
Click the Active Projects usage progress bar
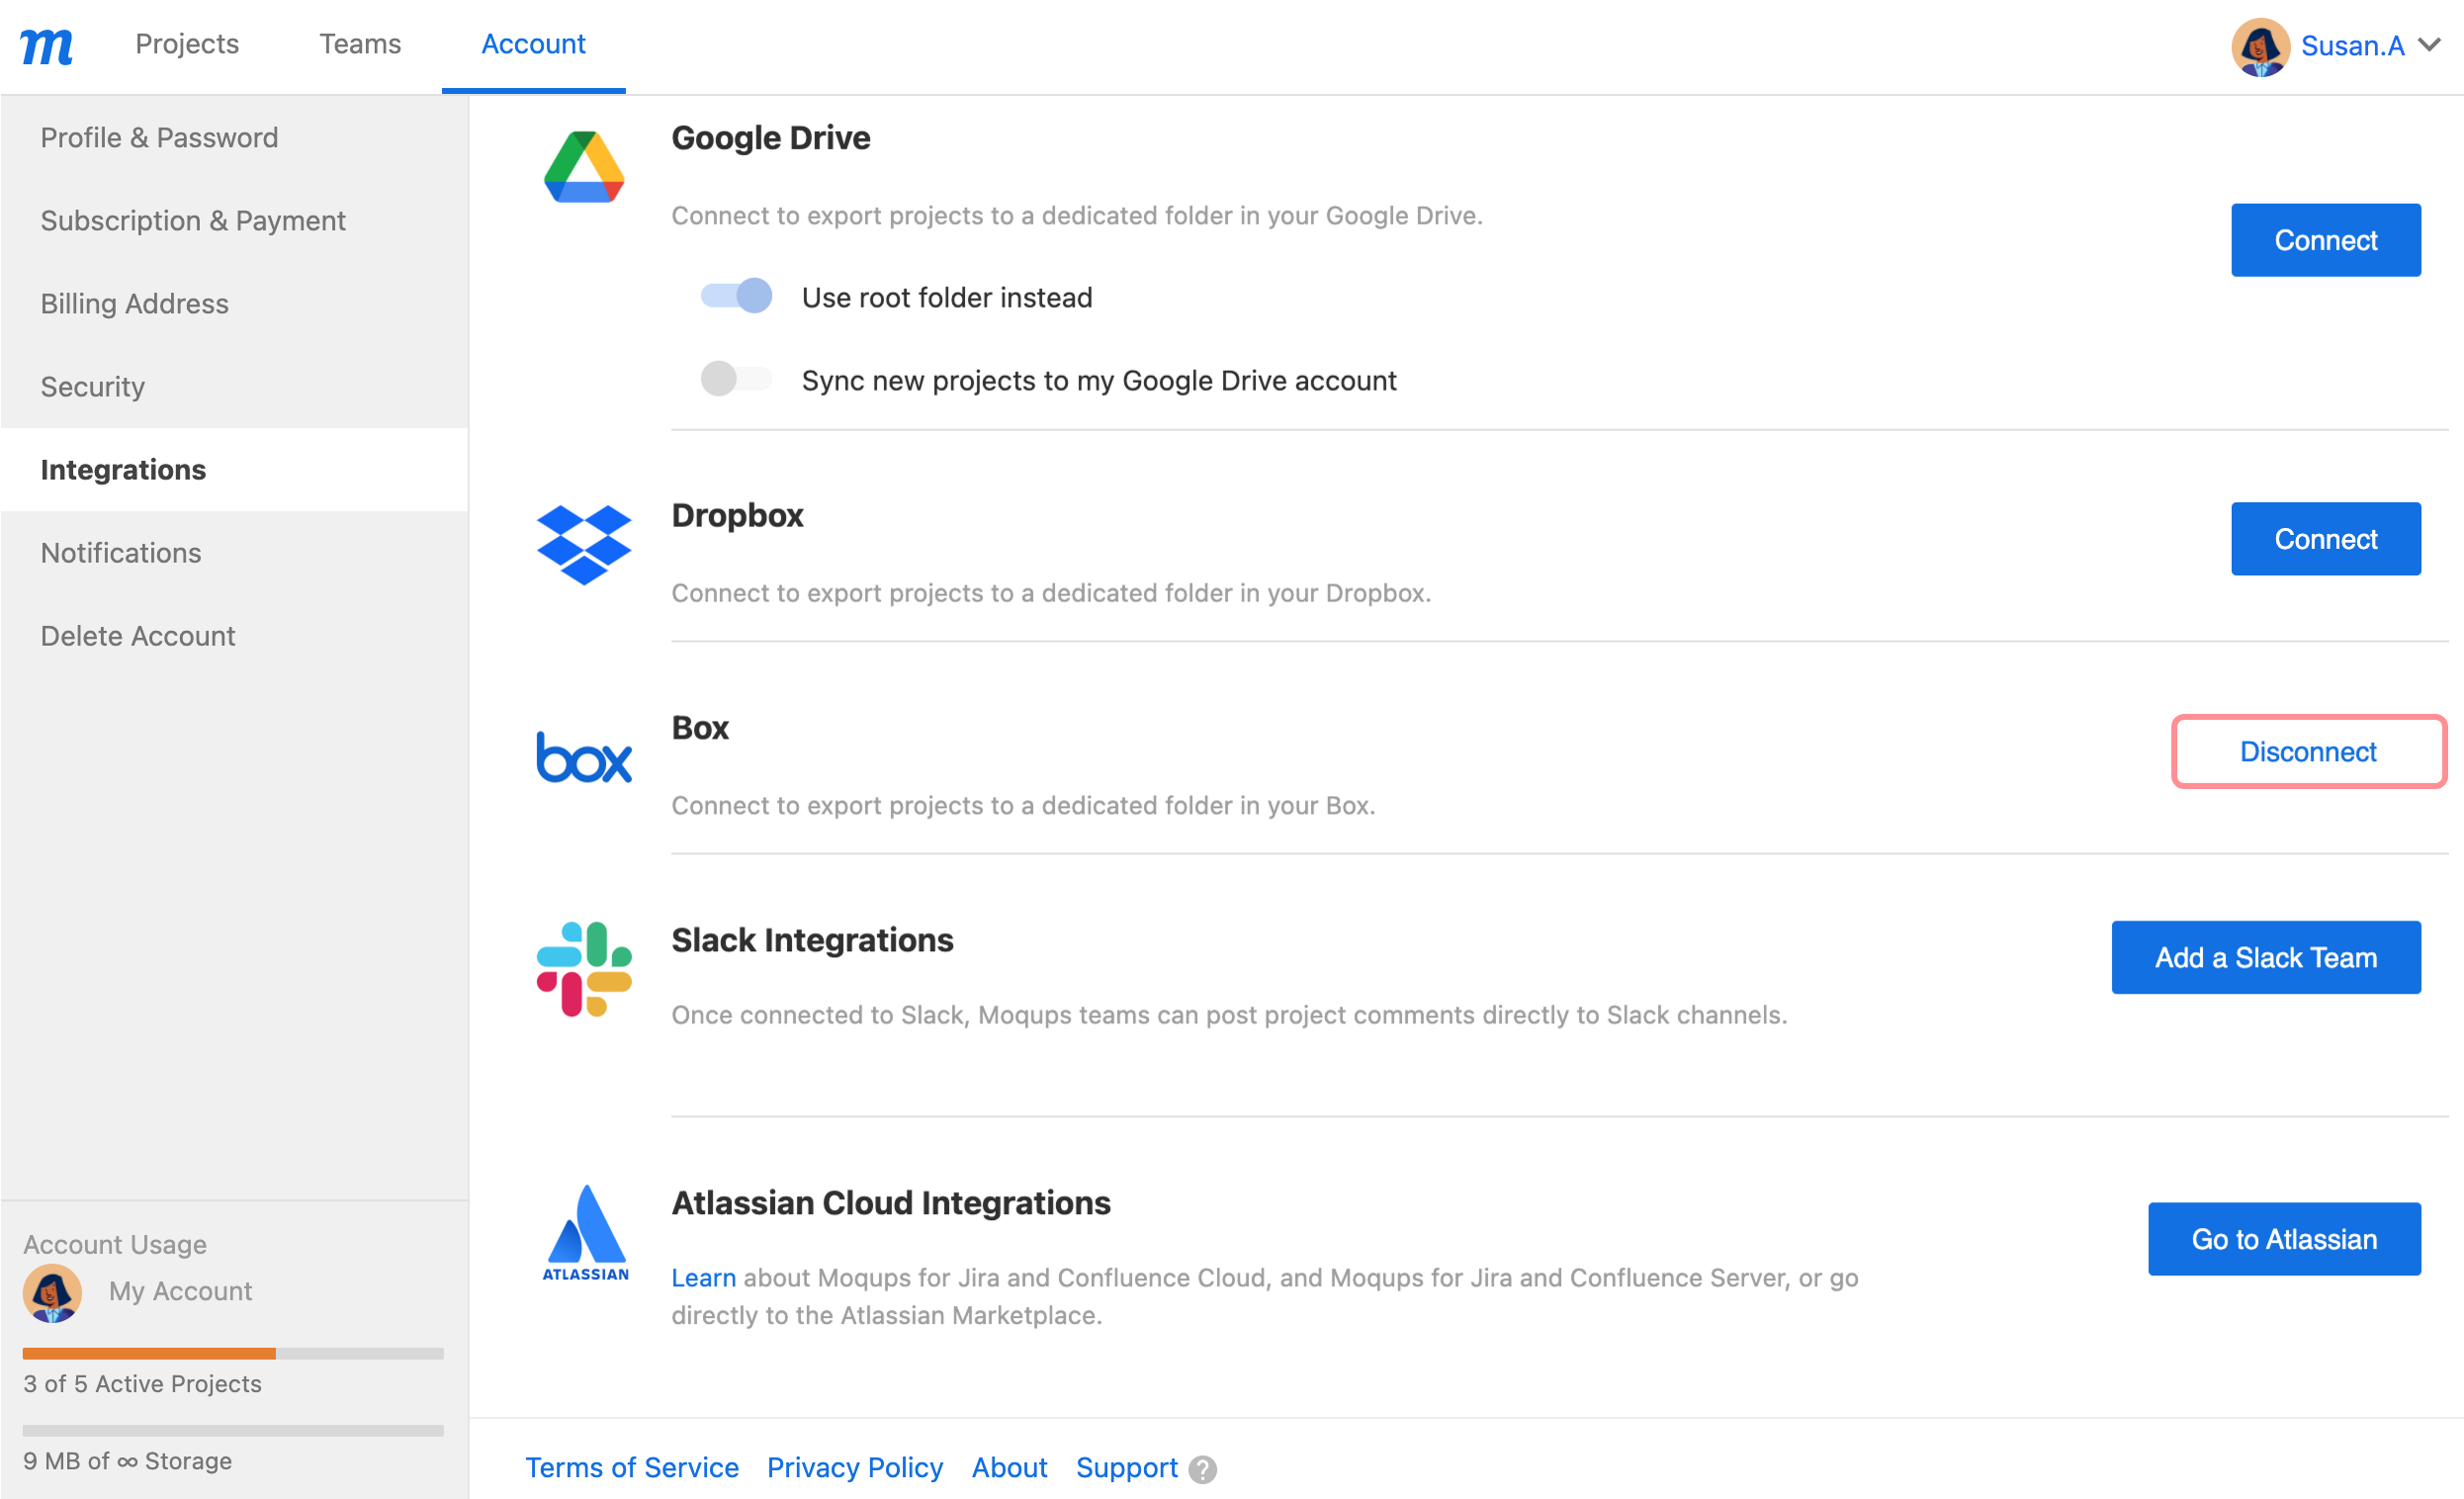233,1353
